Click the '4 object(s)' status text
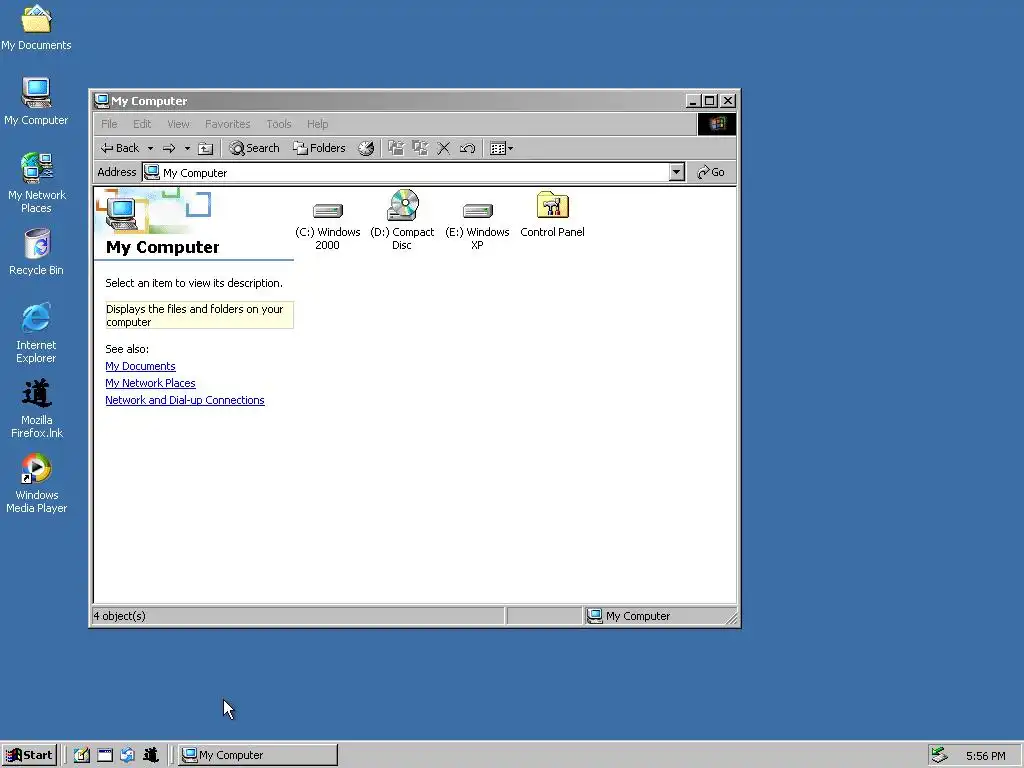Screen dimensions: 1024x768 tap(120, 616)
